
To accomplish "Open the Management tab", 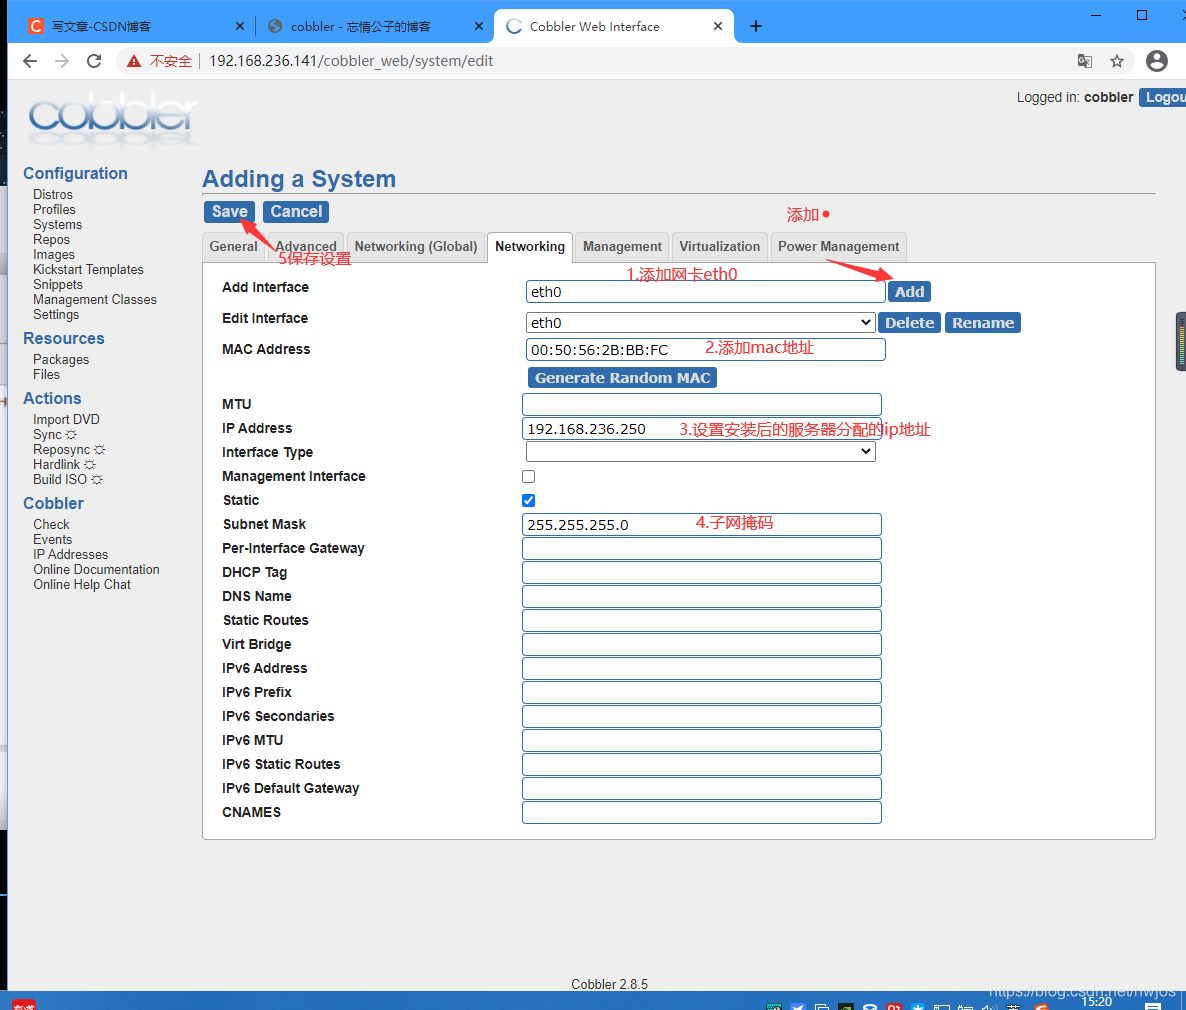I will click(622, 247).
